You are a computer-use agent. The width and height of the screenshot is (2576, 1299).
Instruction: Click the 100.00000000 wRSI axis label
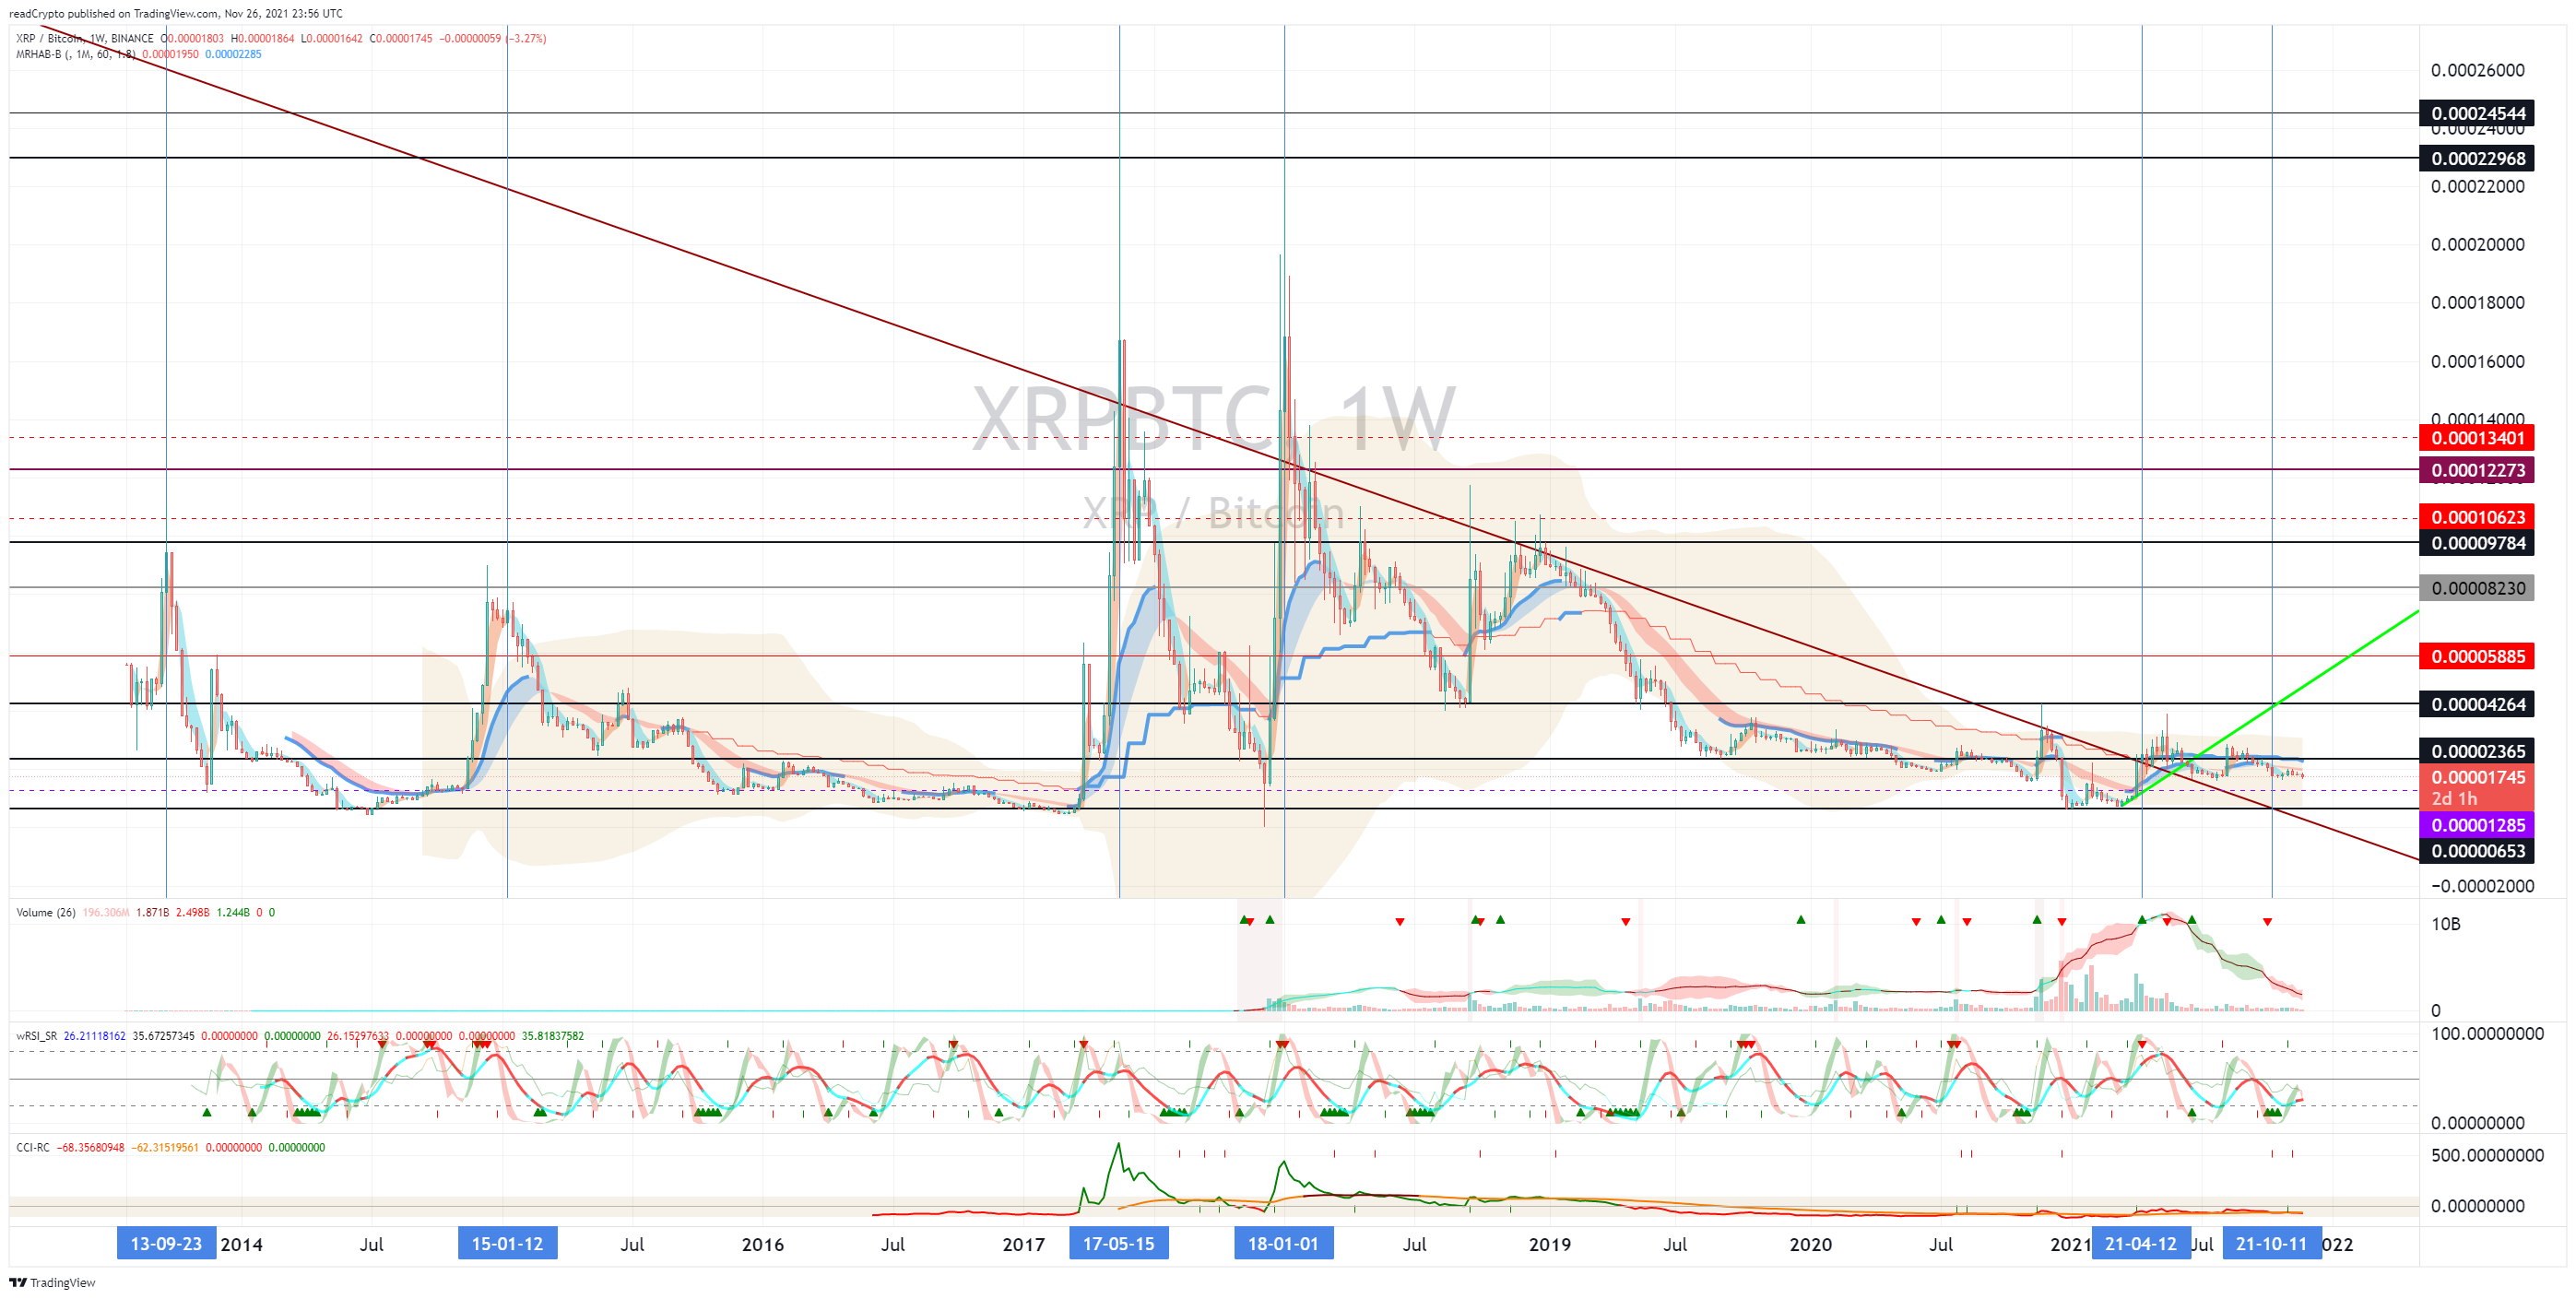click(x=2487, y=1034)
